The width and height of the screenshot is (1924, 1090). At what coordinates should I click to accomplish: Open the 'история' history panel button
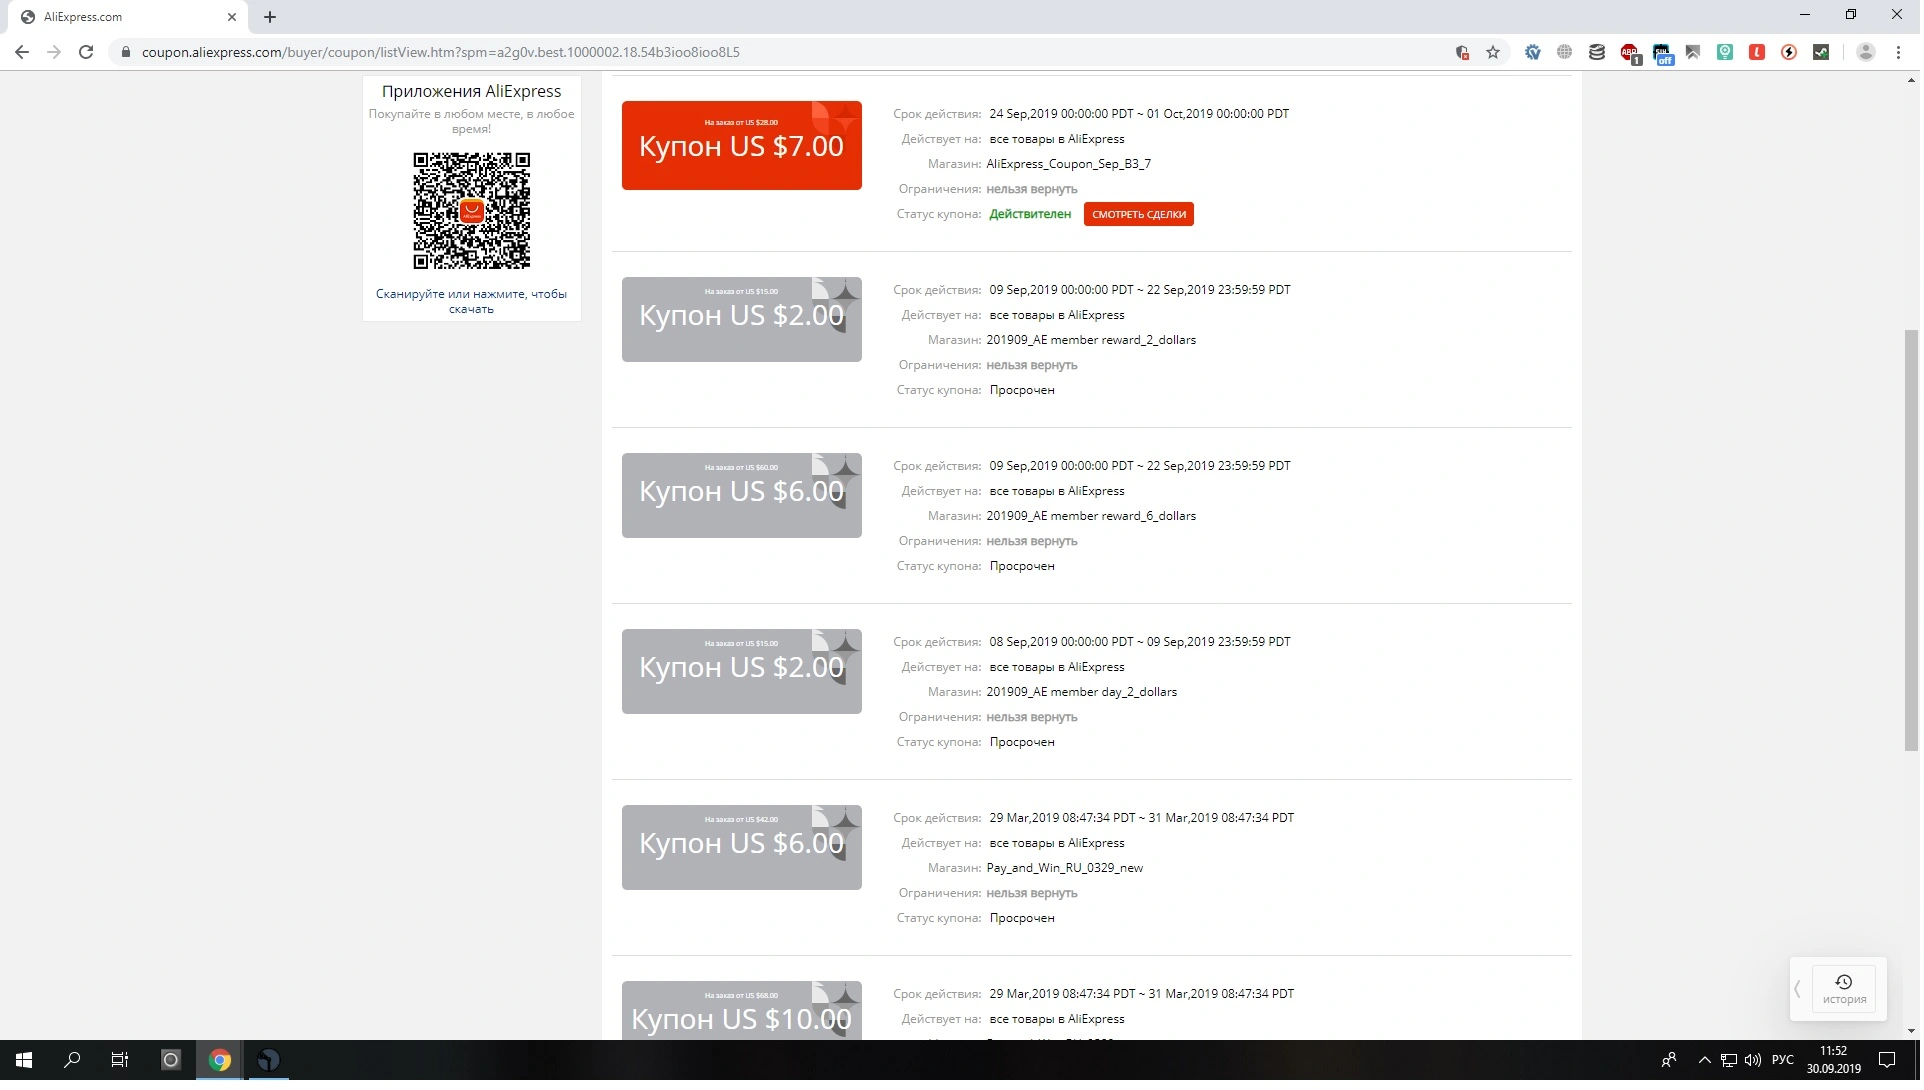point(1844,989)
